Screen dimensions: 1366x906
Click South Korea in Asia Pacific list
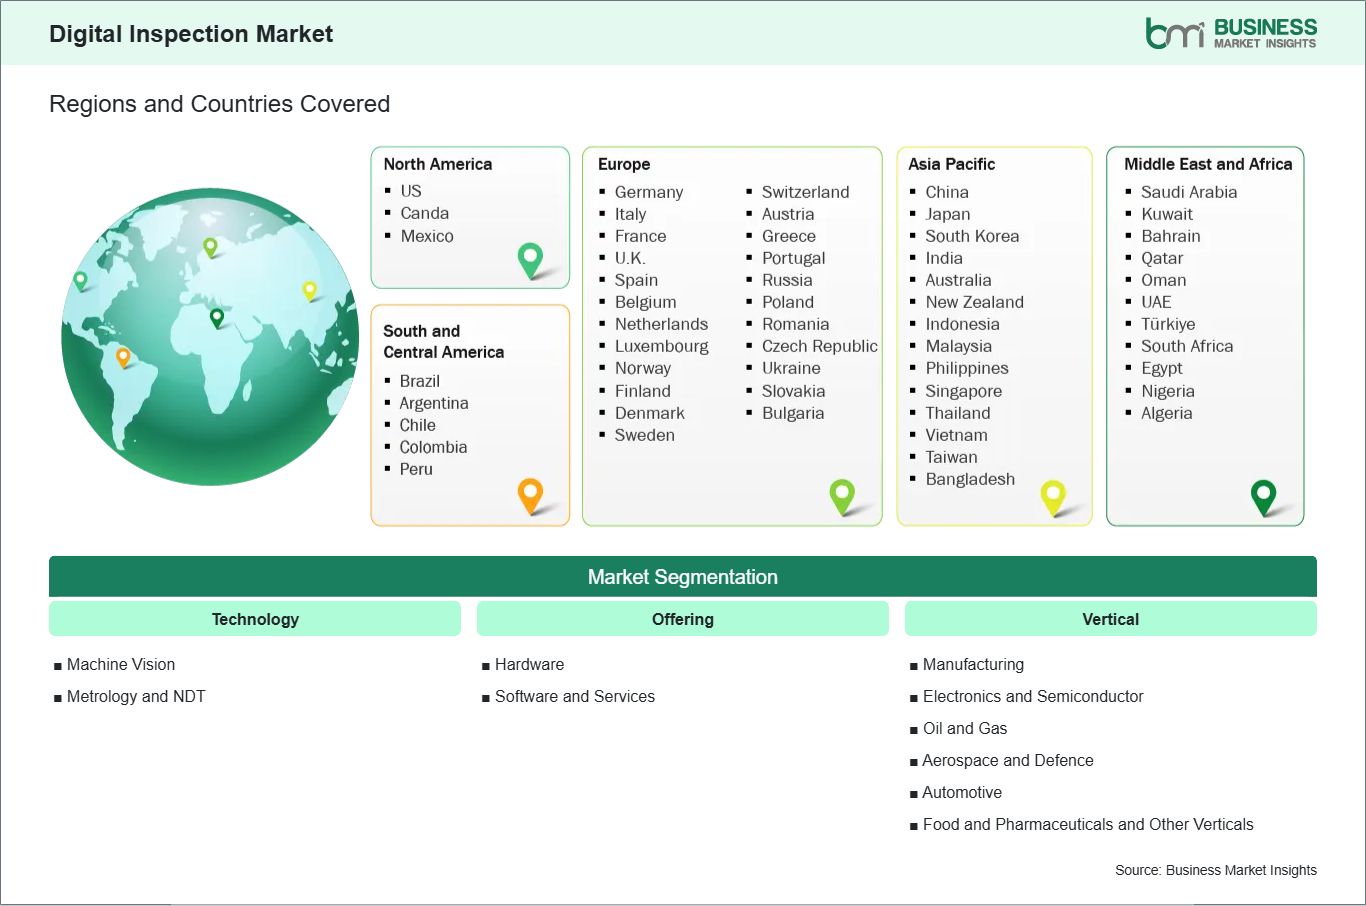click(x=972, y=236)
